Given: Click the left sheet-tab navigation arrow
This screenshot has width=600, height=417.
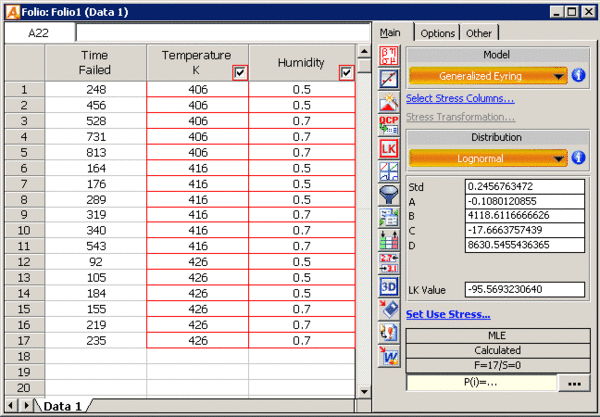Looking at the screenshot, I should [x=11, y=405].
